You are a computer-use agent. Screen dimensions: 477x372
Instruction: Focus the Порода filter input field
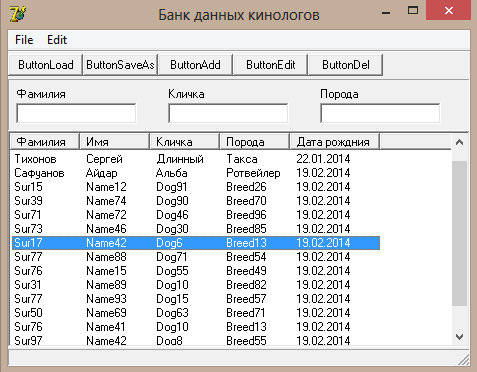click(380, 113)
